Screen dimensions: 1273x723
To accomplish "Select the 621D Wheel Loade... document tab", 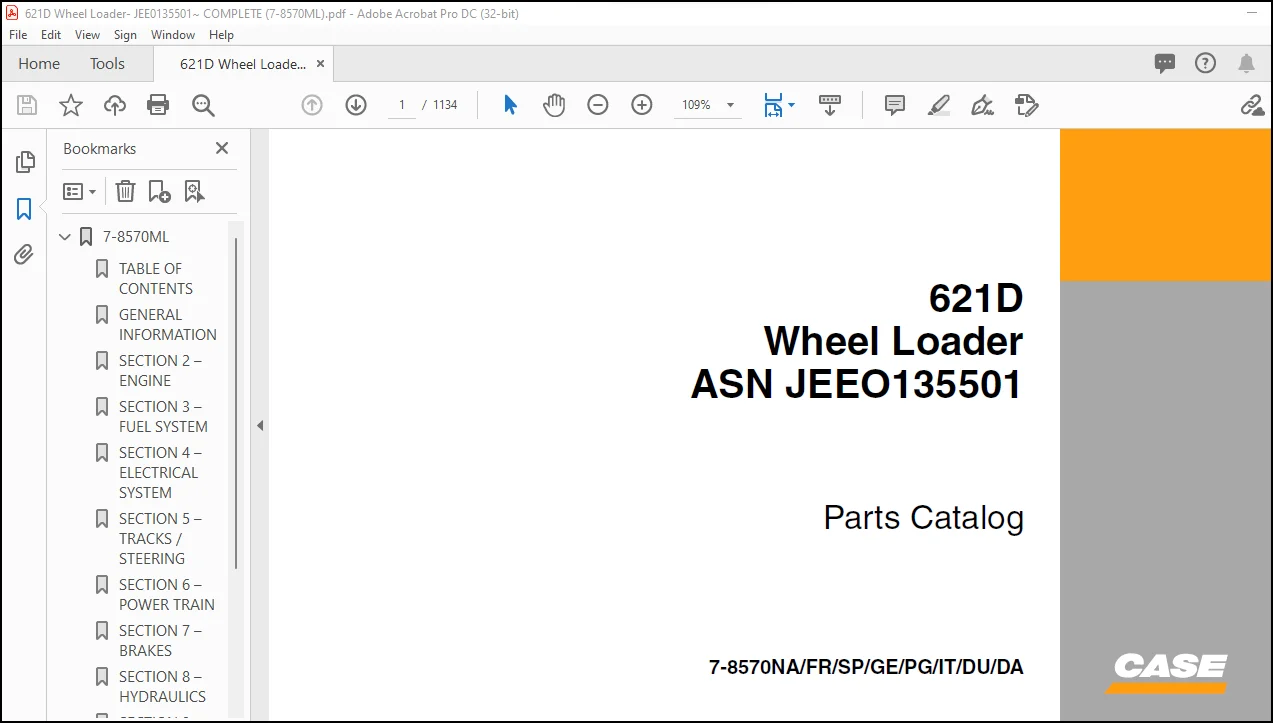I will tap(243, 64).
